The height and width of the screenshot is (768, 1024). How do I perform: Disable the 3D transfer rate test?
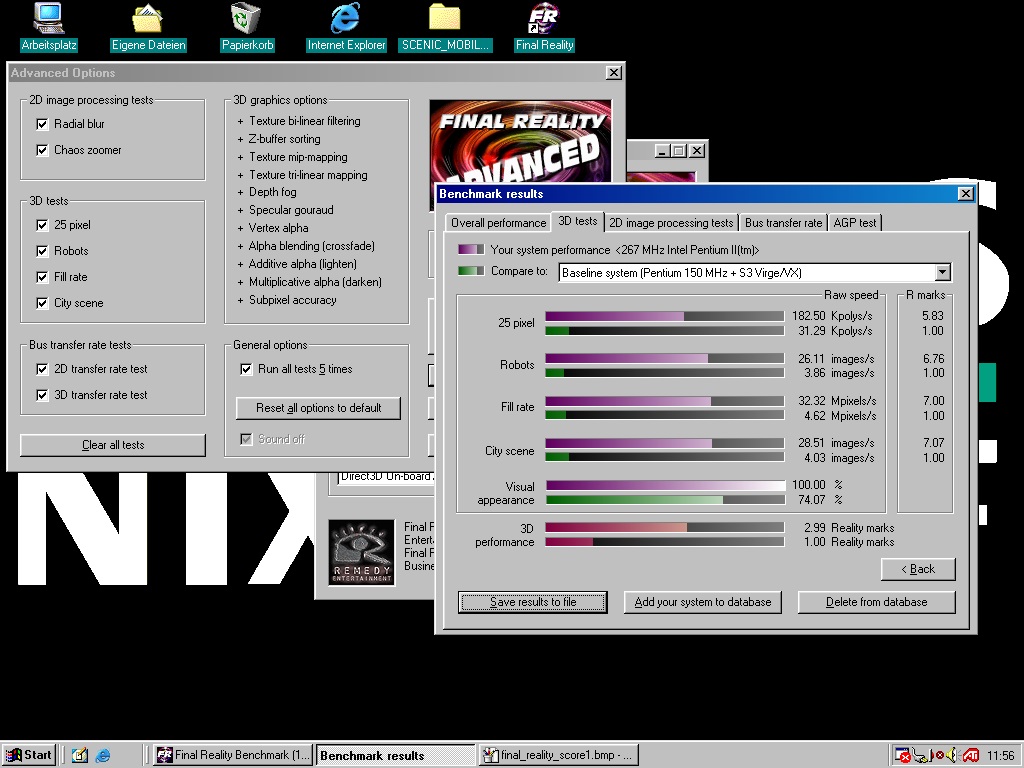pyautogui.click(x=42, y=395)
